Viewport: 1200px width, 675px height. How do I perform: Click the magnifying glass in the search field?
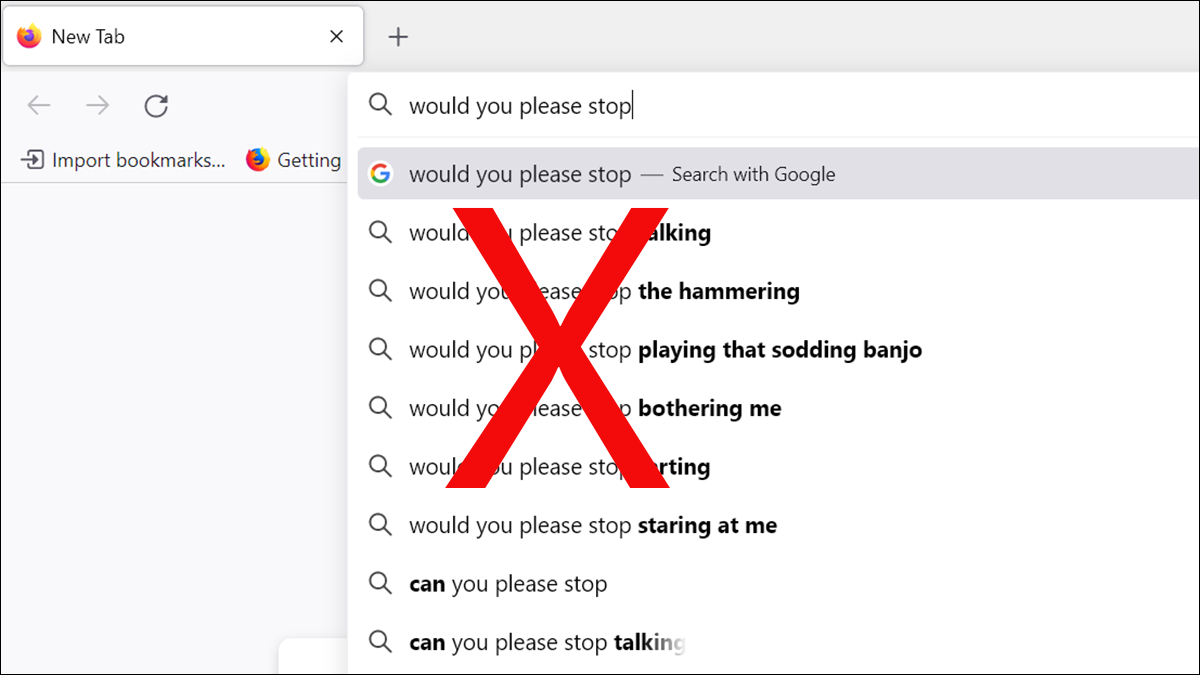click(x=381, y=104)
